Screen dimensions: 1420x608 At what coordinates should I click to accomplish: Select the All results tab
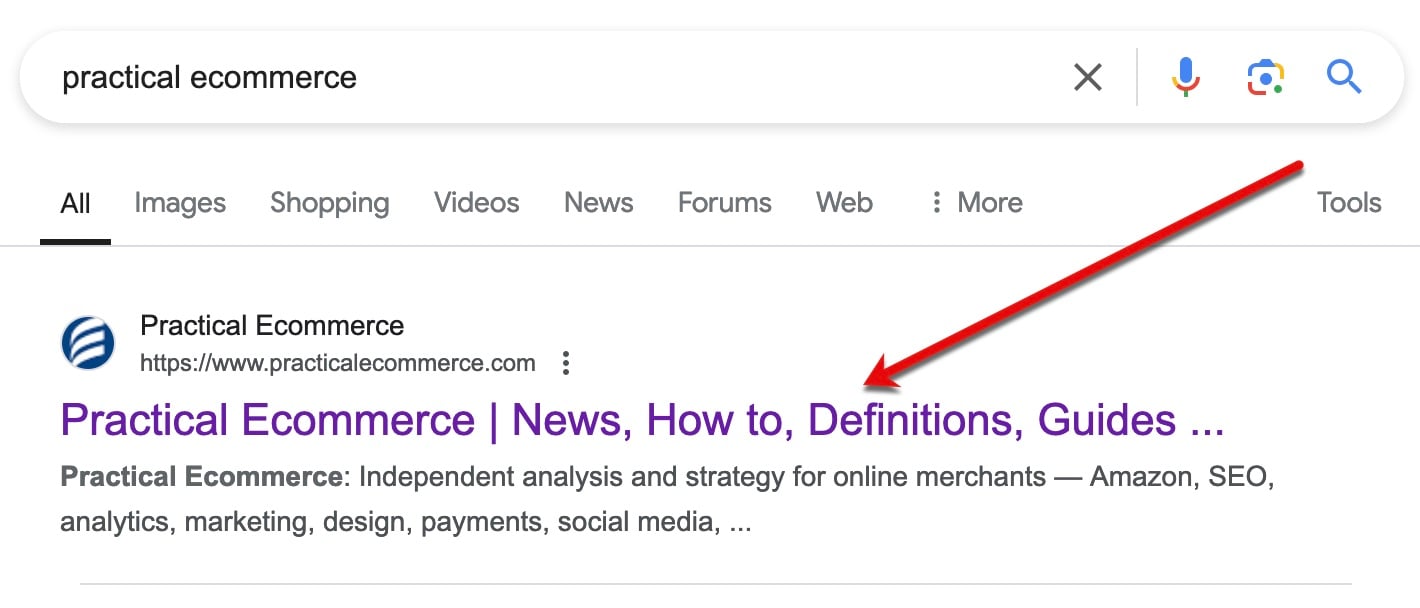click(x=75, y=203)
